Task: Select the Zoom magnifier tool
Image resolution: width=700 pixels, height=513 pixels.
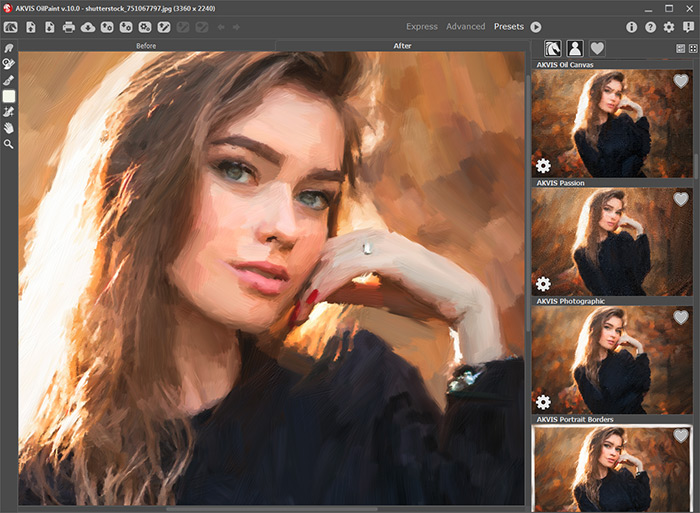Action: coord(9,144)
